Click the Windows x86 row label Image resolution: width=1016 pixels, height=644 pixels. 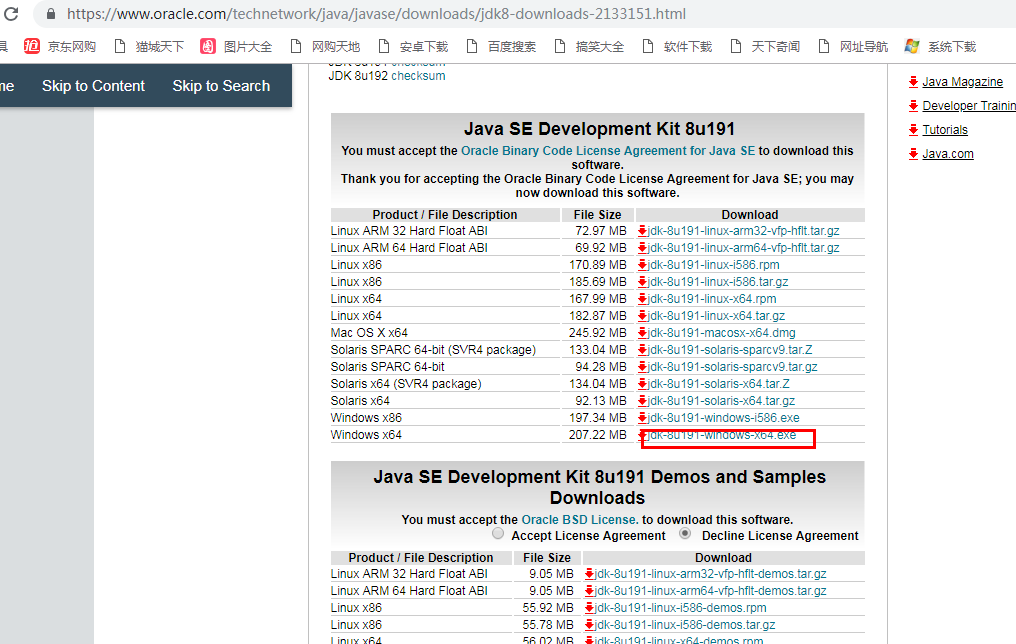[366, 418]
